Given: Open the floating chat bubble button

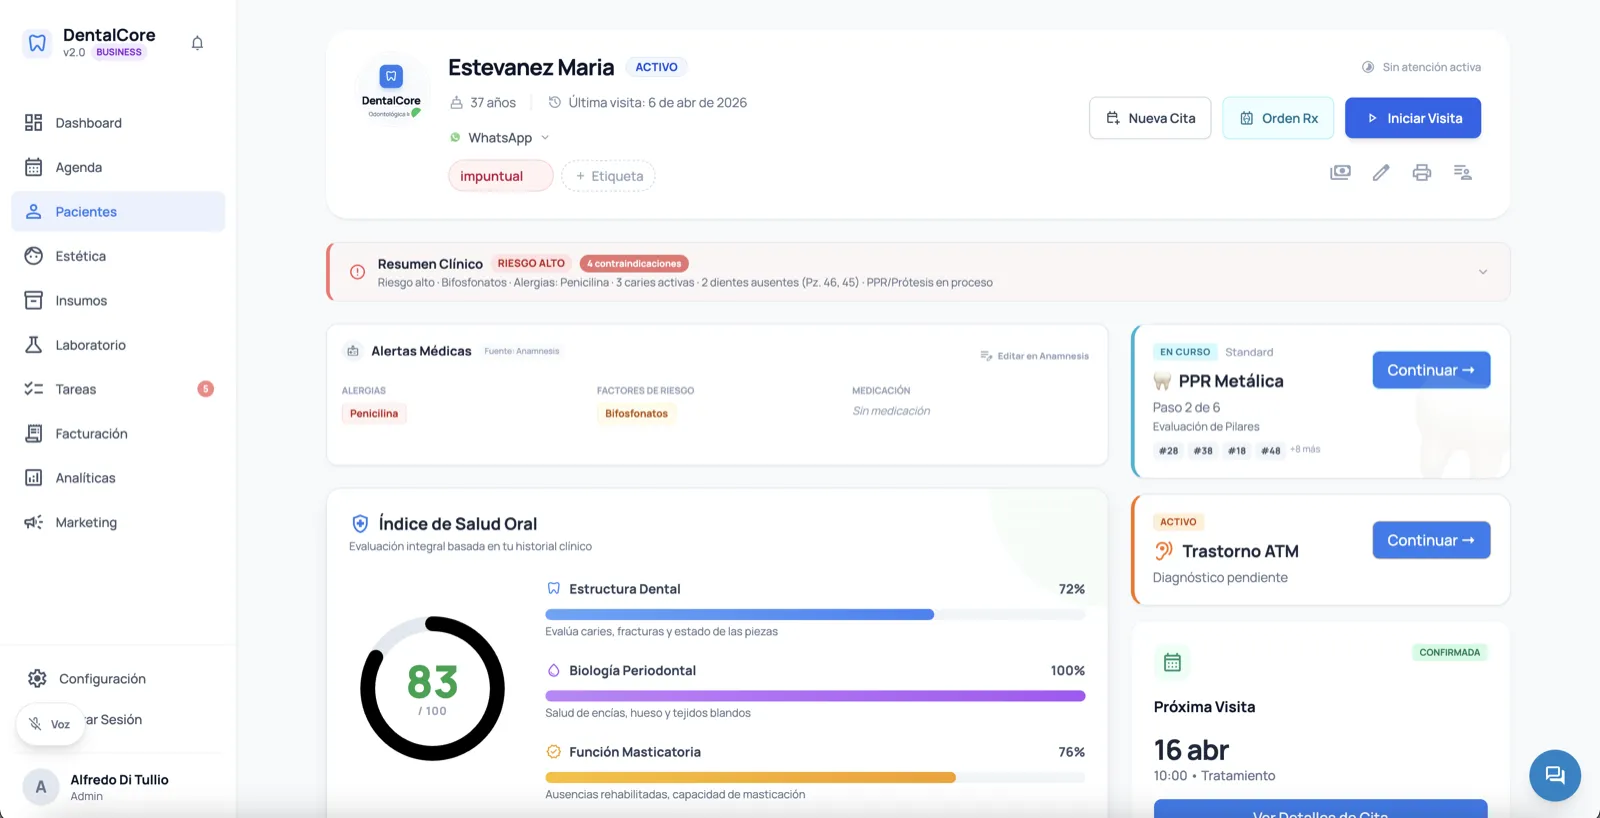Looking at the screenshot, I should click(x=1554, y=775).
